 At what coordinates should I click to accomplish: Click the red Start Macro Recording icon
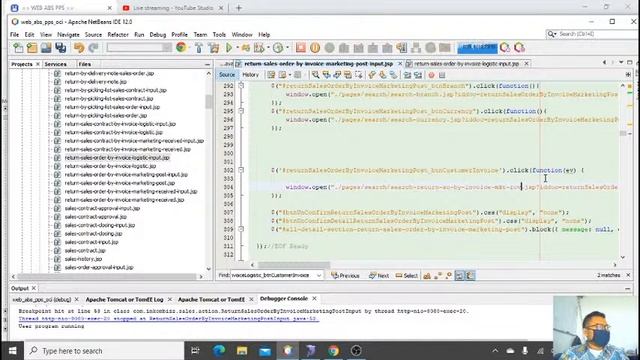(431, 75)
